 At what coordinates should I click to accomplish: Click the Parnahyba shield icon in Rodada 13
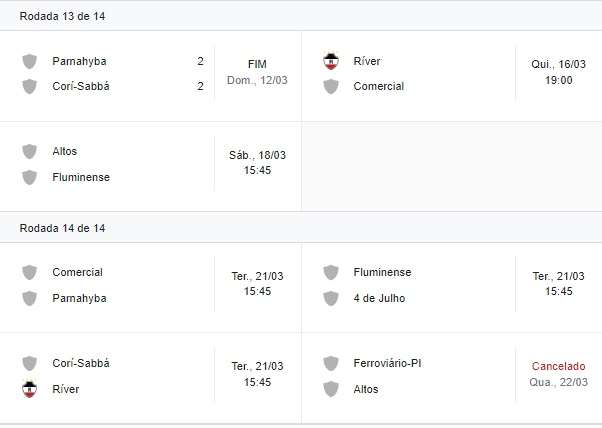30,61
